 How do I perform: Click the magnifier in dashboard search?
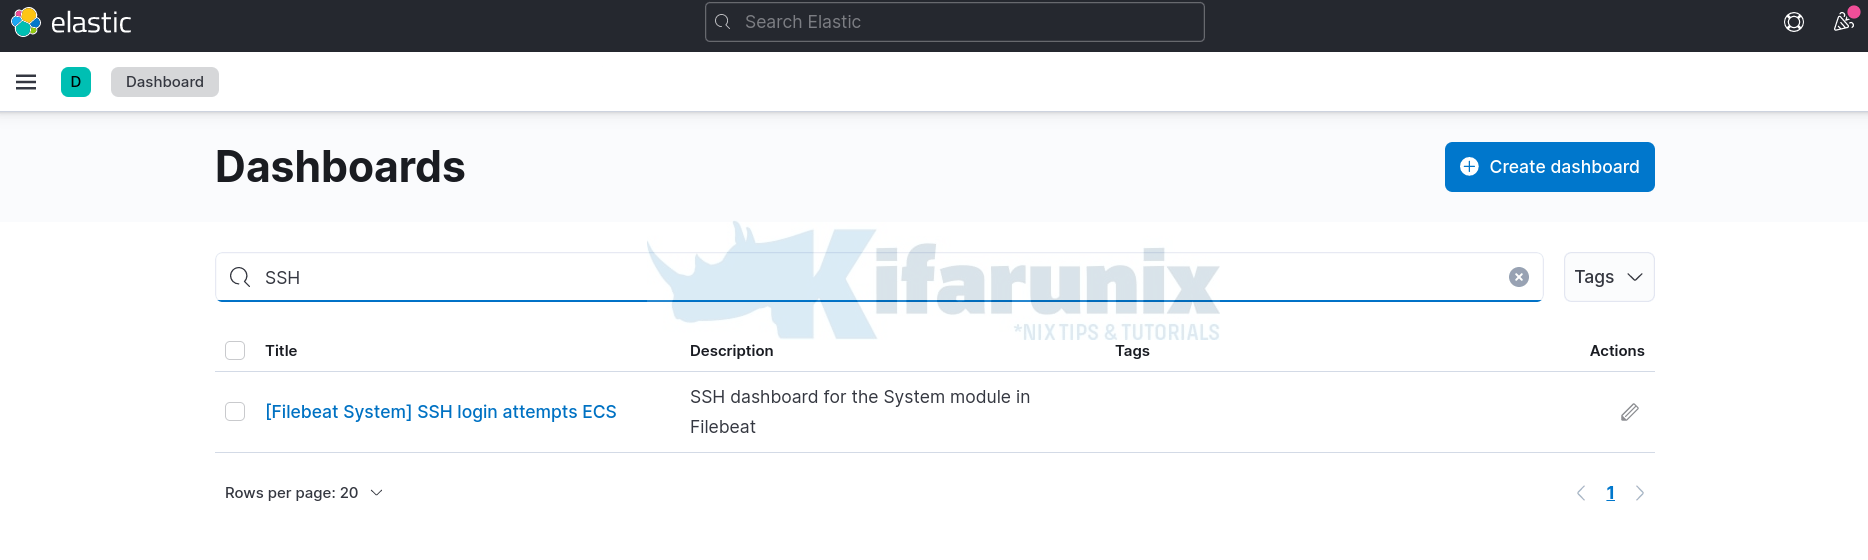point(240,277)
